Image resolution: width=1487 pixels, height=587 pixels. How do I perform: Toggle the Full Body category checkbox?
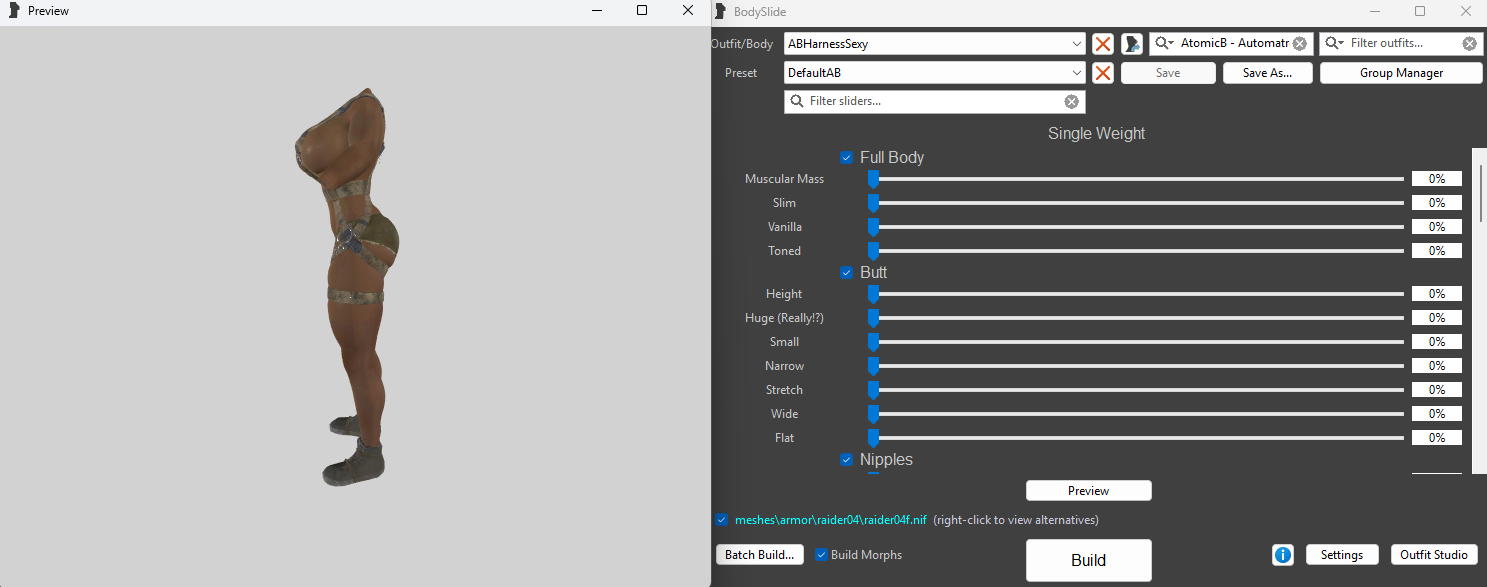[x=846, y=158]
